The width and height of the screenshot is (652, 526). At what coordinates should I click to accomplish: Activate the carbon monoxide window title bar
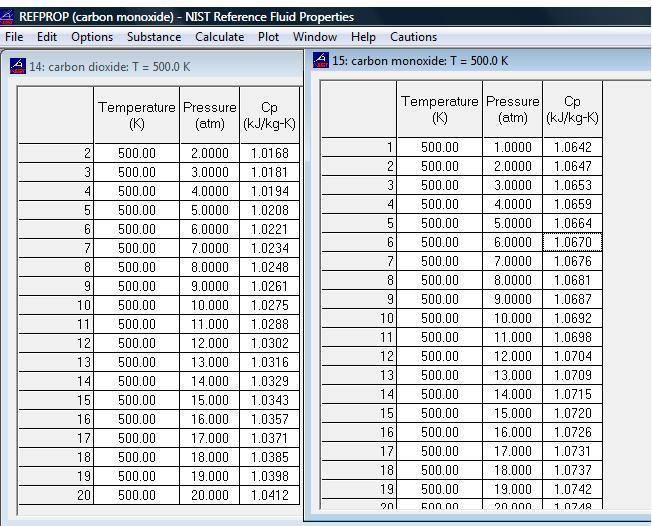pyautogui.click(x=480, y=61)
